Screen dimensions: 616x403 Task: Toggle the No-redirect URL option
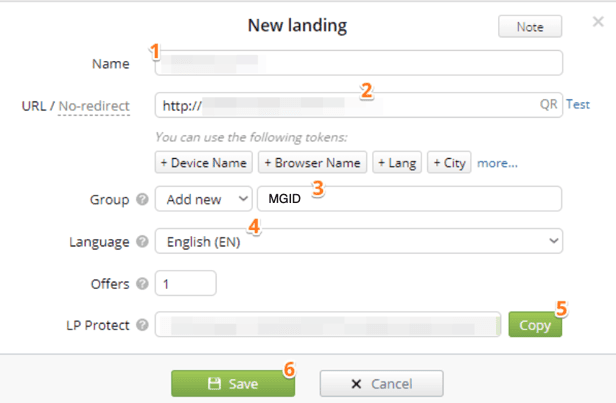click(x=94, y=105)
